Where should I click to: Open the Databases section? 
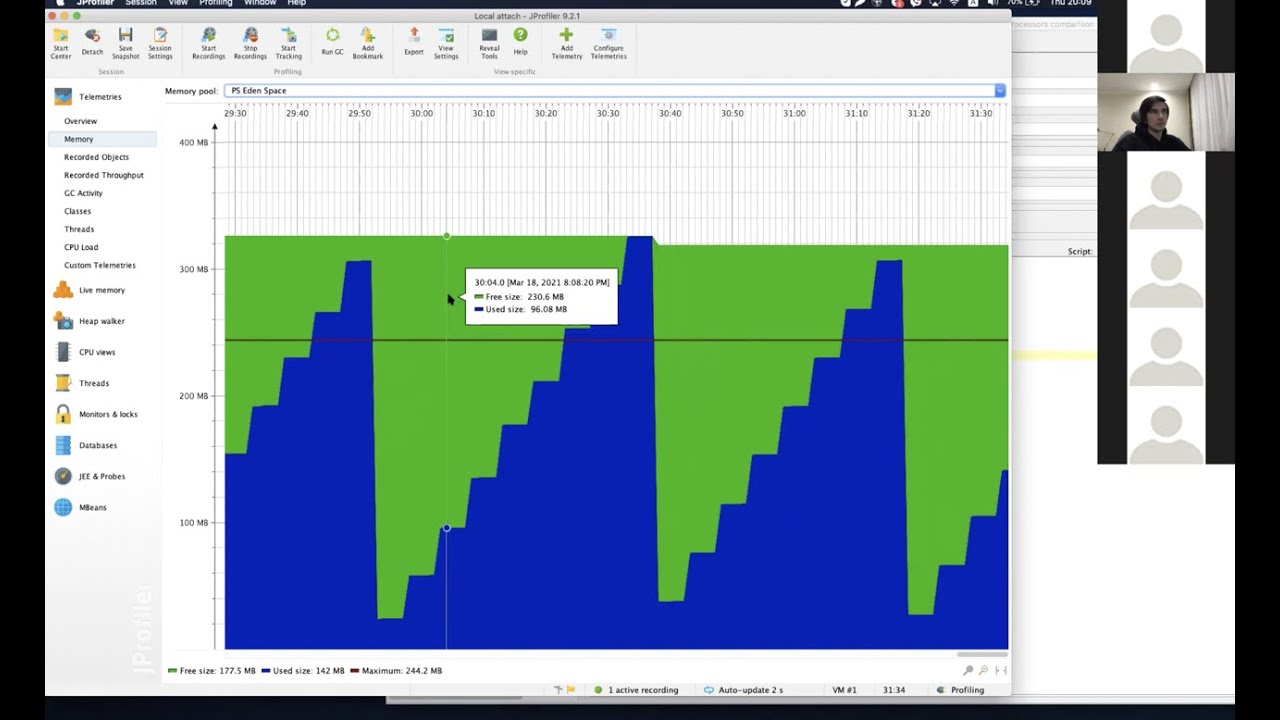86,445
